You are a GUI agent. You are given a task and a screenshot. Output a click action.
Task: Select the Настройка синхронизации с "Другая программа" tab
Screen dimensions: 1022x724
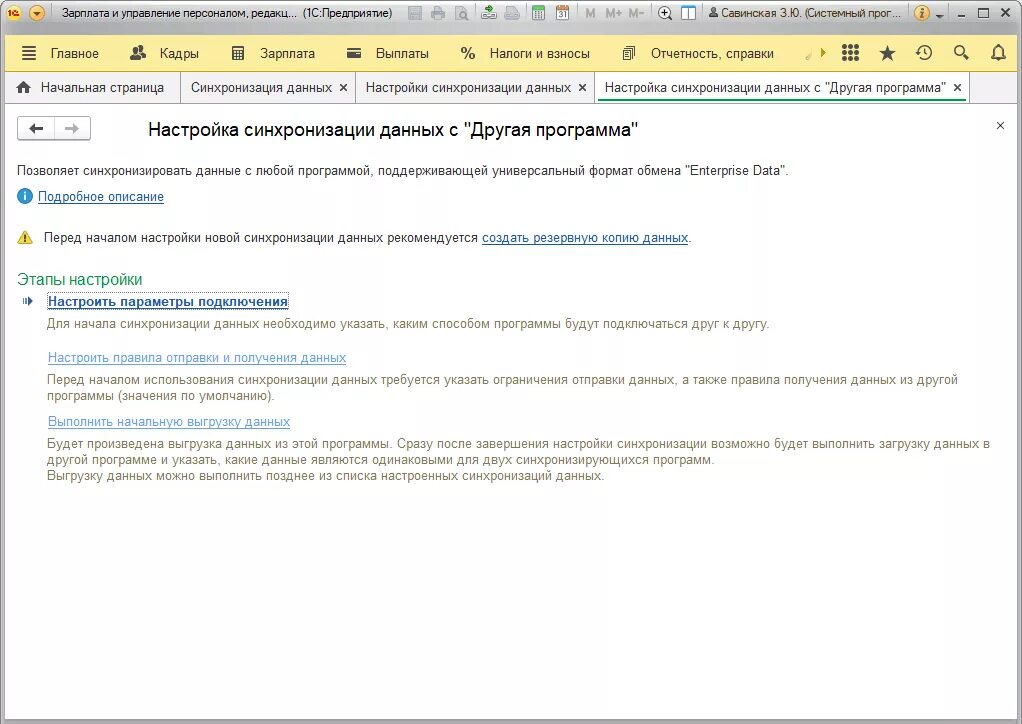775,87
